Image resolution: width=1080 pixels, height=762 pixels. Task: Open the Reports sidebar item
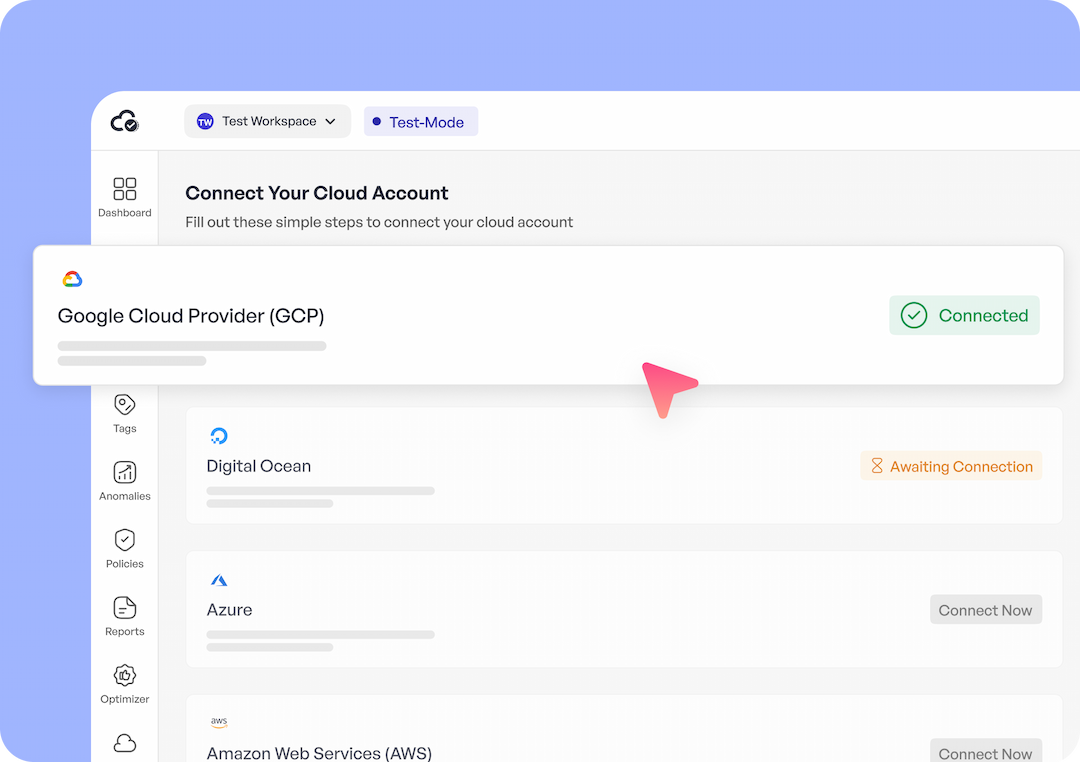pyautogui.click(x=125, y=616)
